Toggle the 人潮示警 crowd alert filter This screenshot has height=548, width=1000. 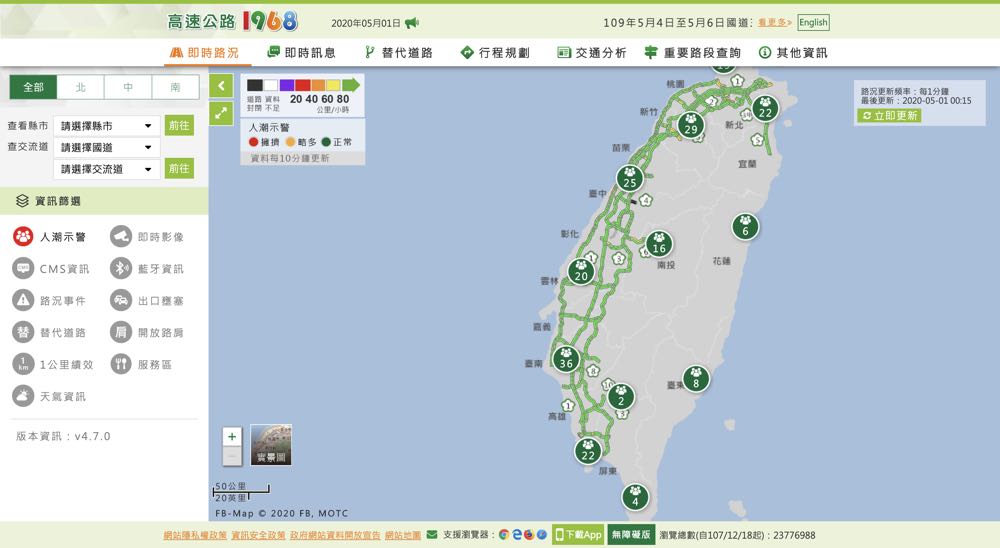[50, 237]
